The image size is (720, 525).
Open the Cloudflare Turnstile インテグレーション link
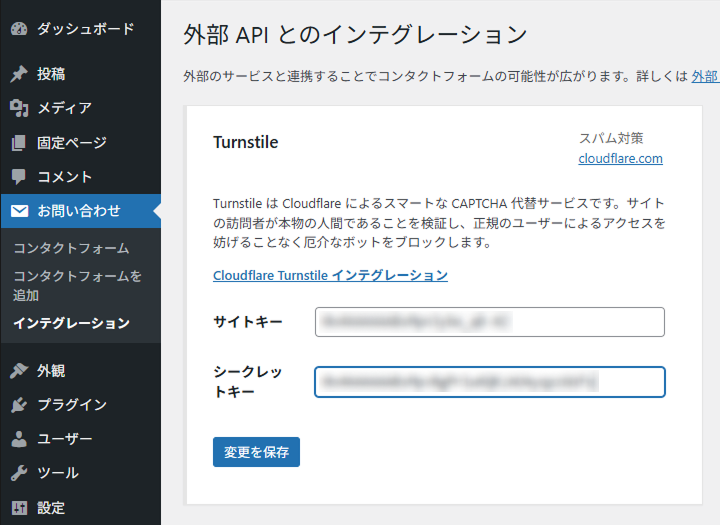[x=330, y=275]
